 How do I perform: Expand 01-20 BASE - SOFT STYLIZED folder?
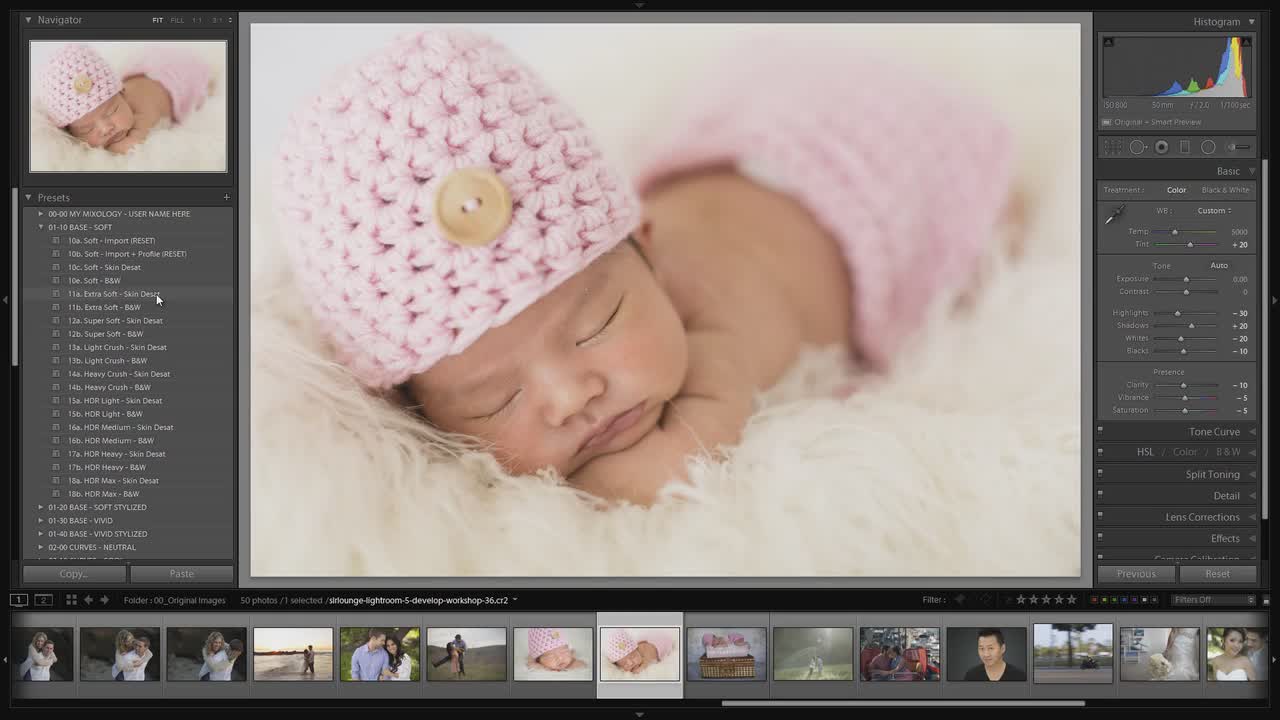click(x=41, y=507)
